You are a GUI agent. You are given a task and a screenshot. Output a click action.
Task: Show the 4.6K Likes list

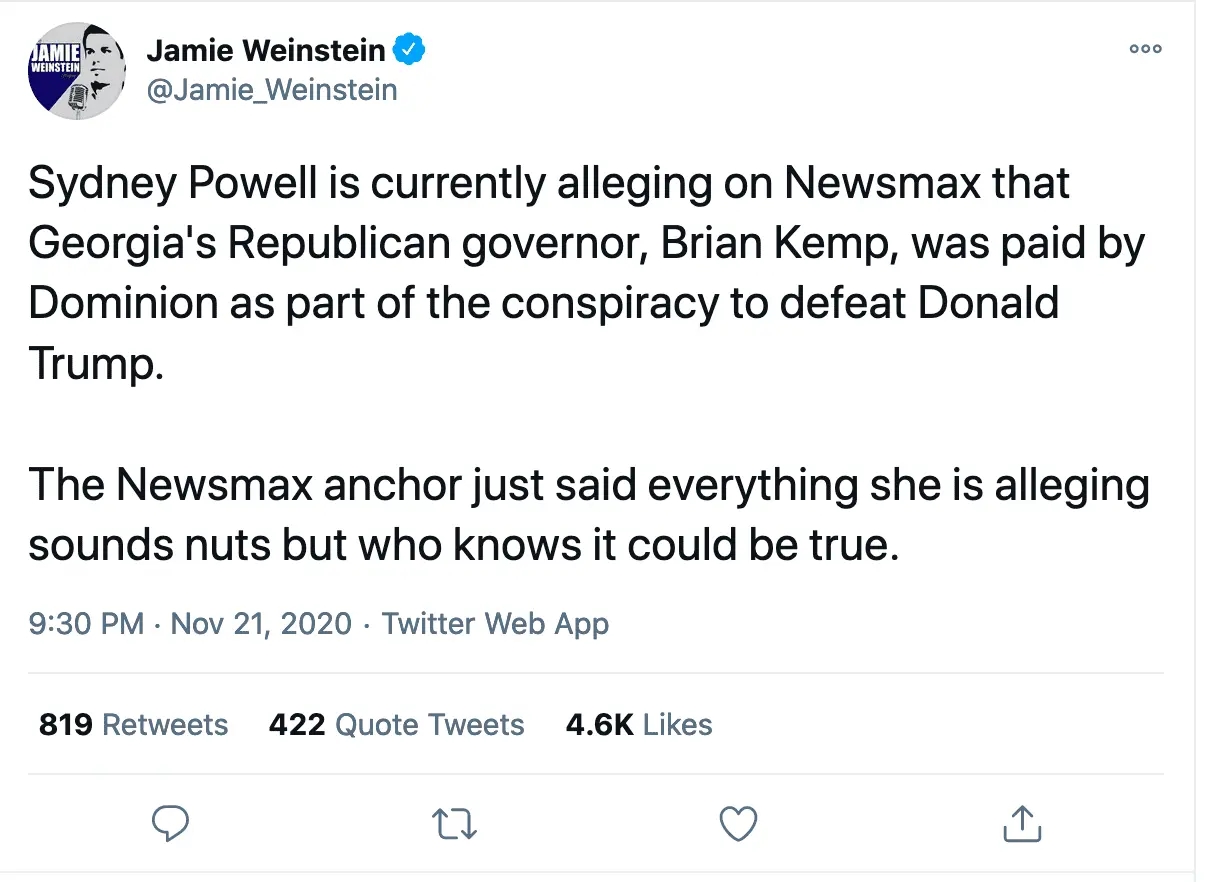tap(639, 724)
